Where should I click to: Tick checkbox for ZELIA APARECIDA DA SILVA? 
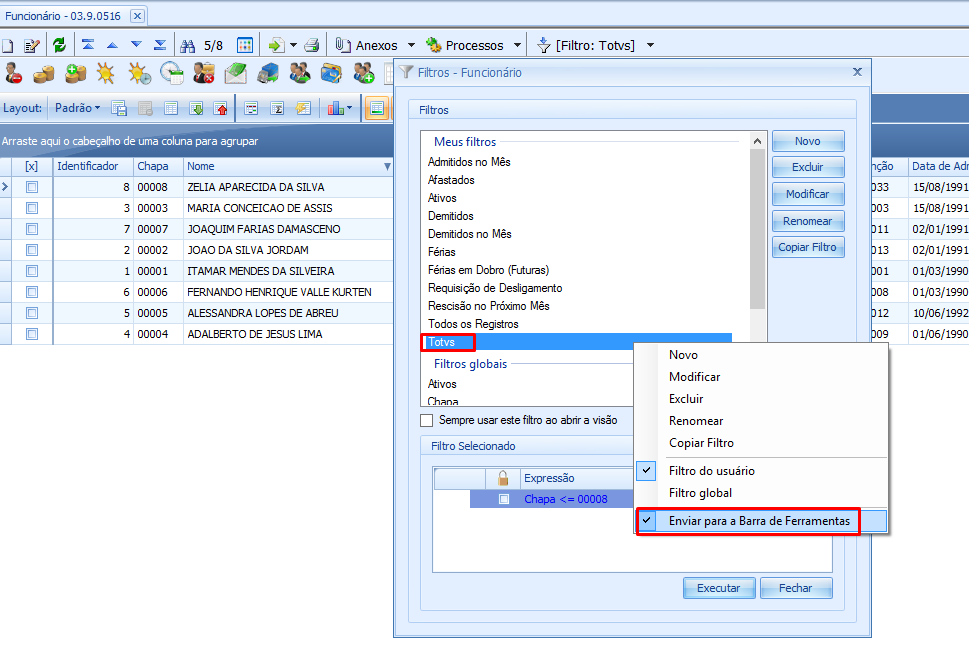point(32,187)
